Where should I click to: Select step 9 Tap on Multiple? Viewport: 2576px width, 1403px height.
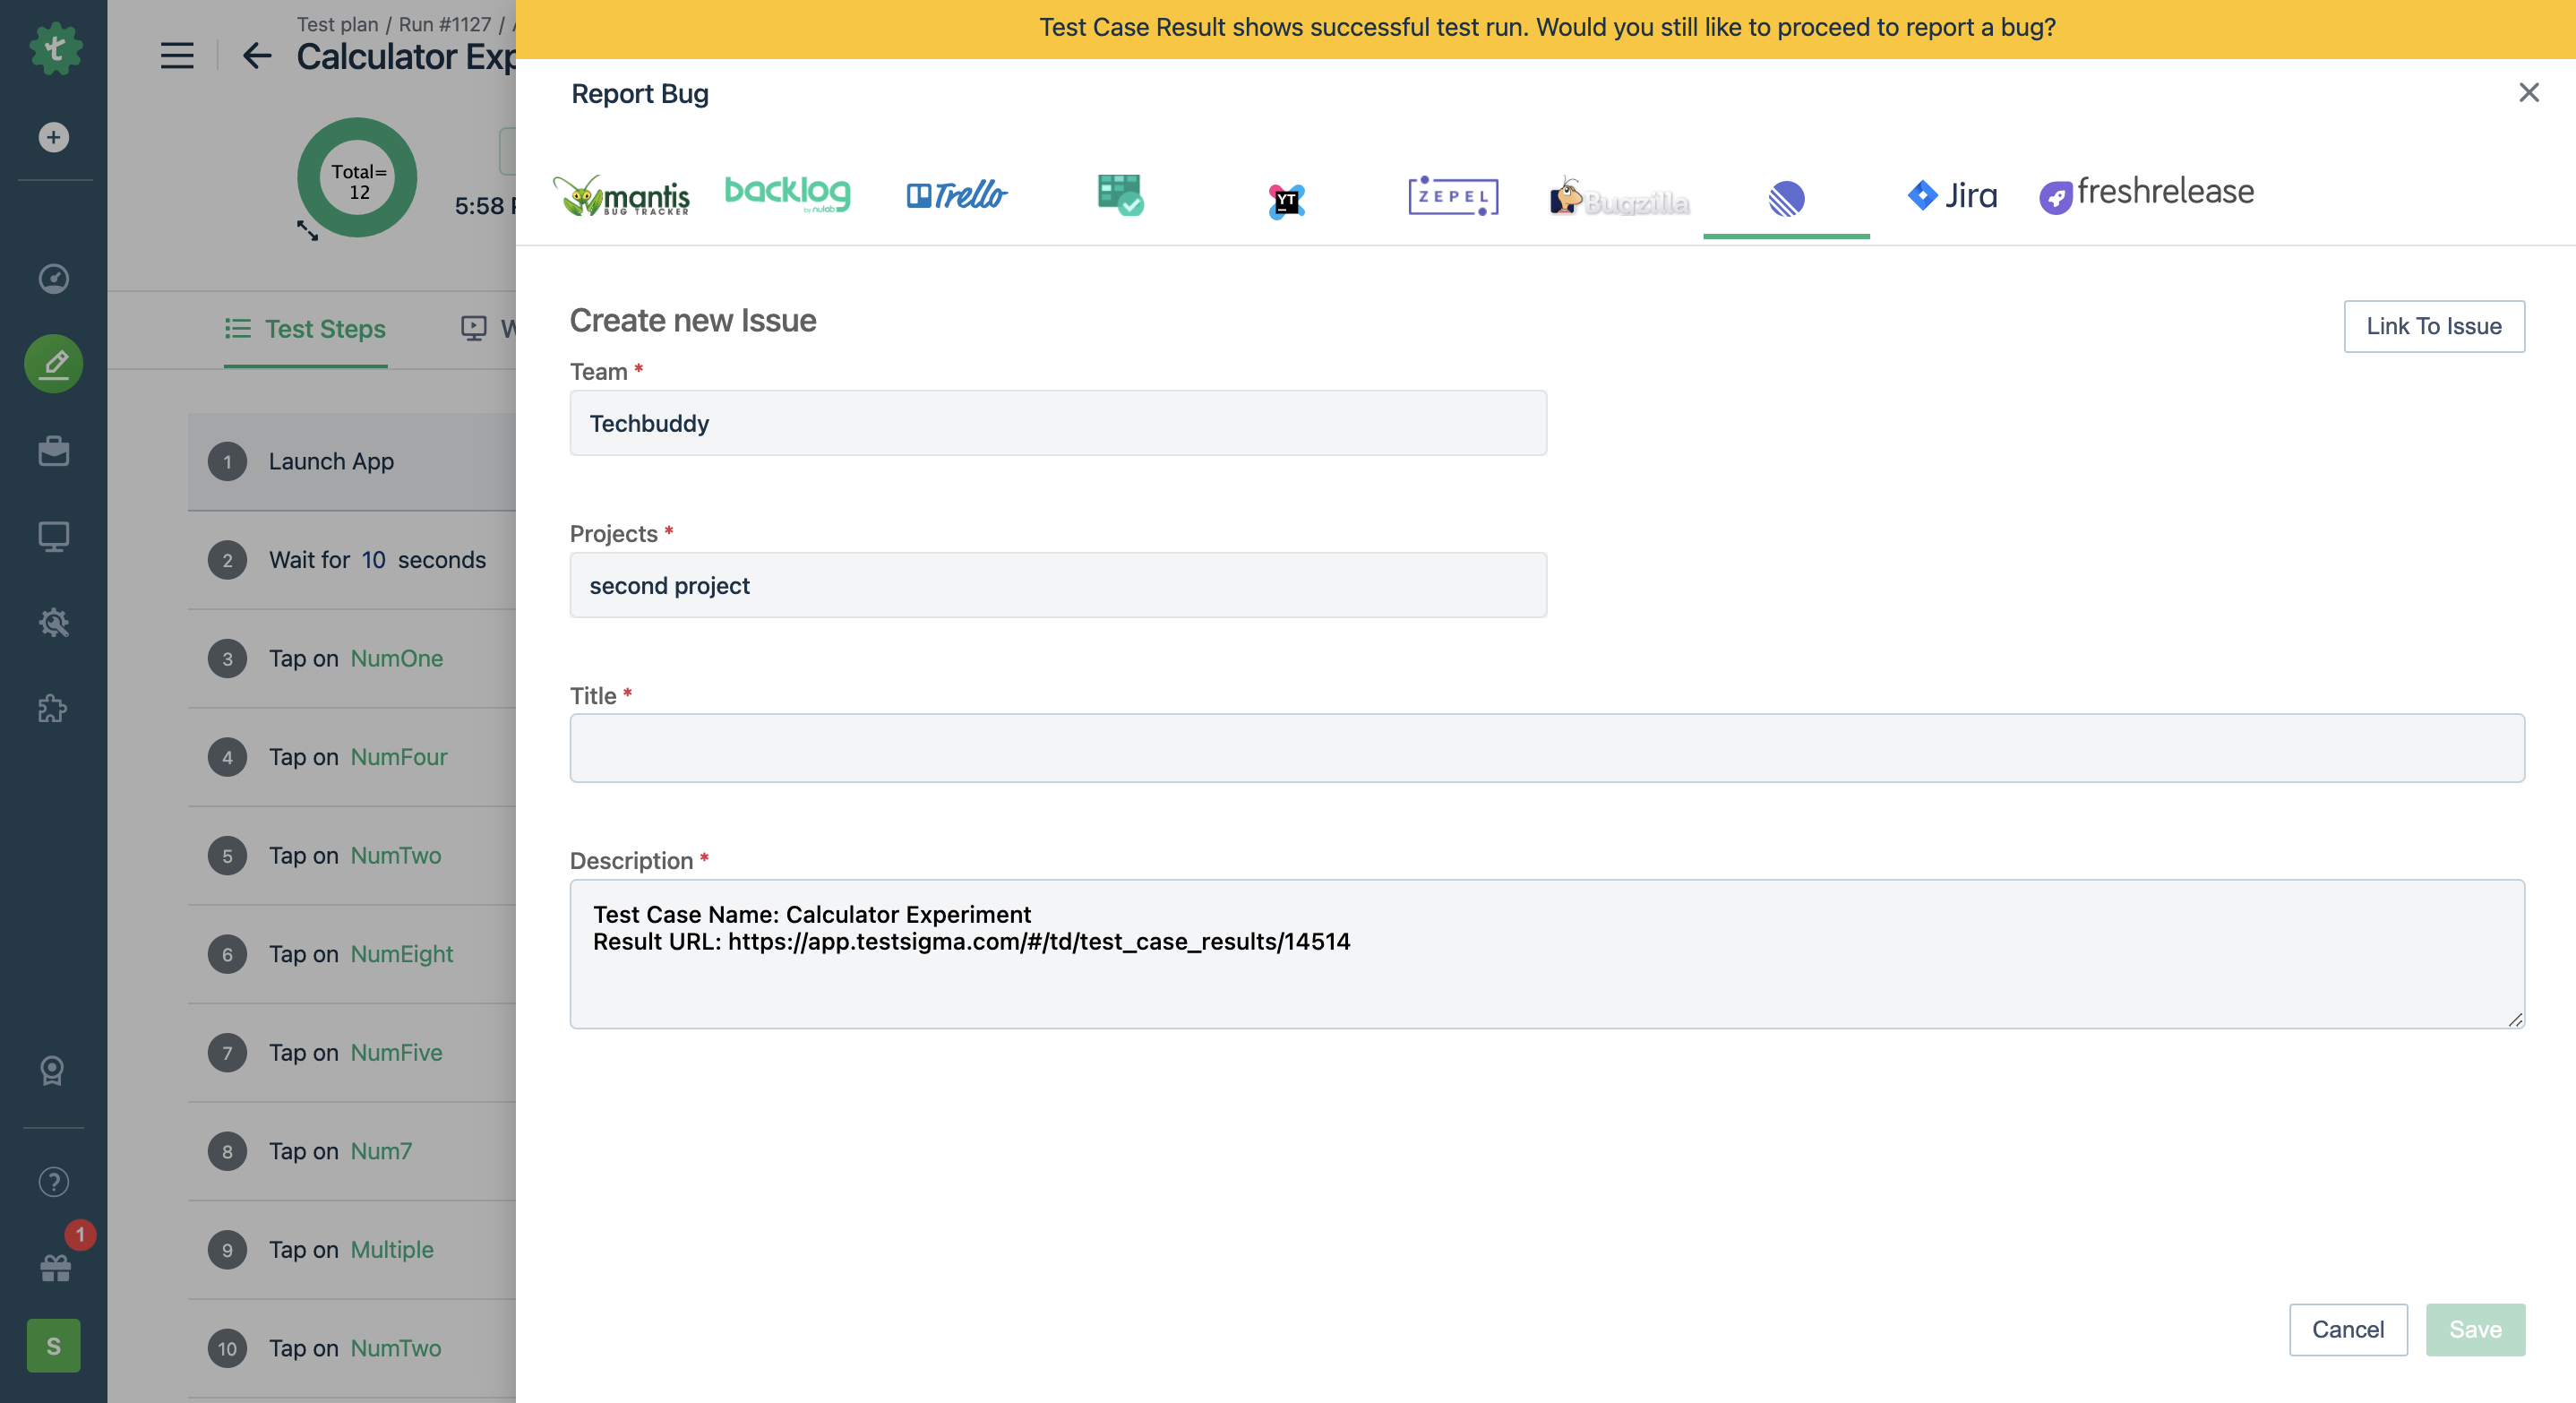[x=352, y=1249]
